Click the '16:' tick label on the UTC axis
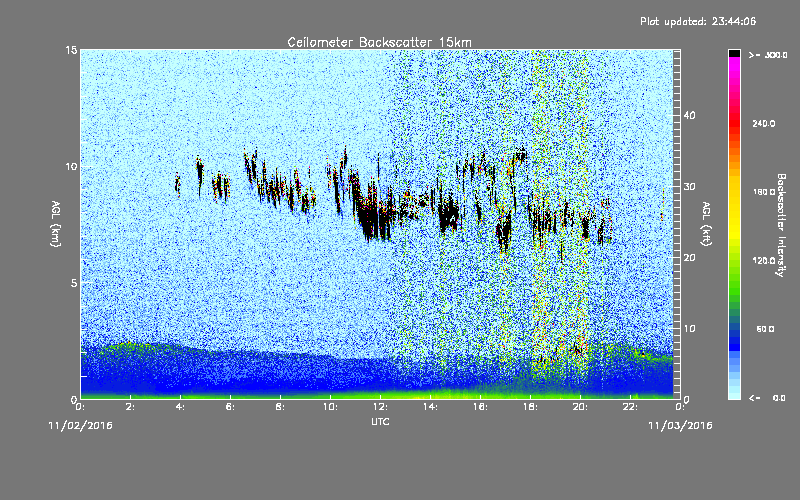Image resolution: width=800 pixels, height=500 pixels. click(x=481, y=407)
